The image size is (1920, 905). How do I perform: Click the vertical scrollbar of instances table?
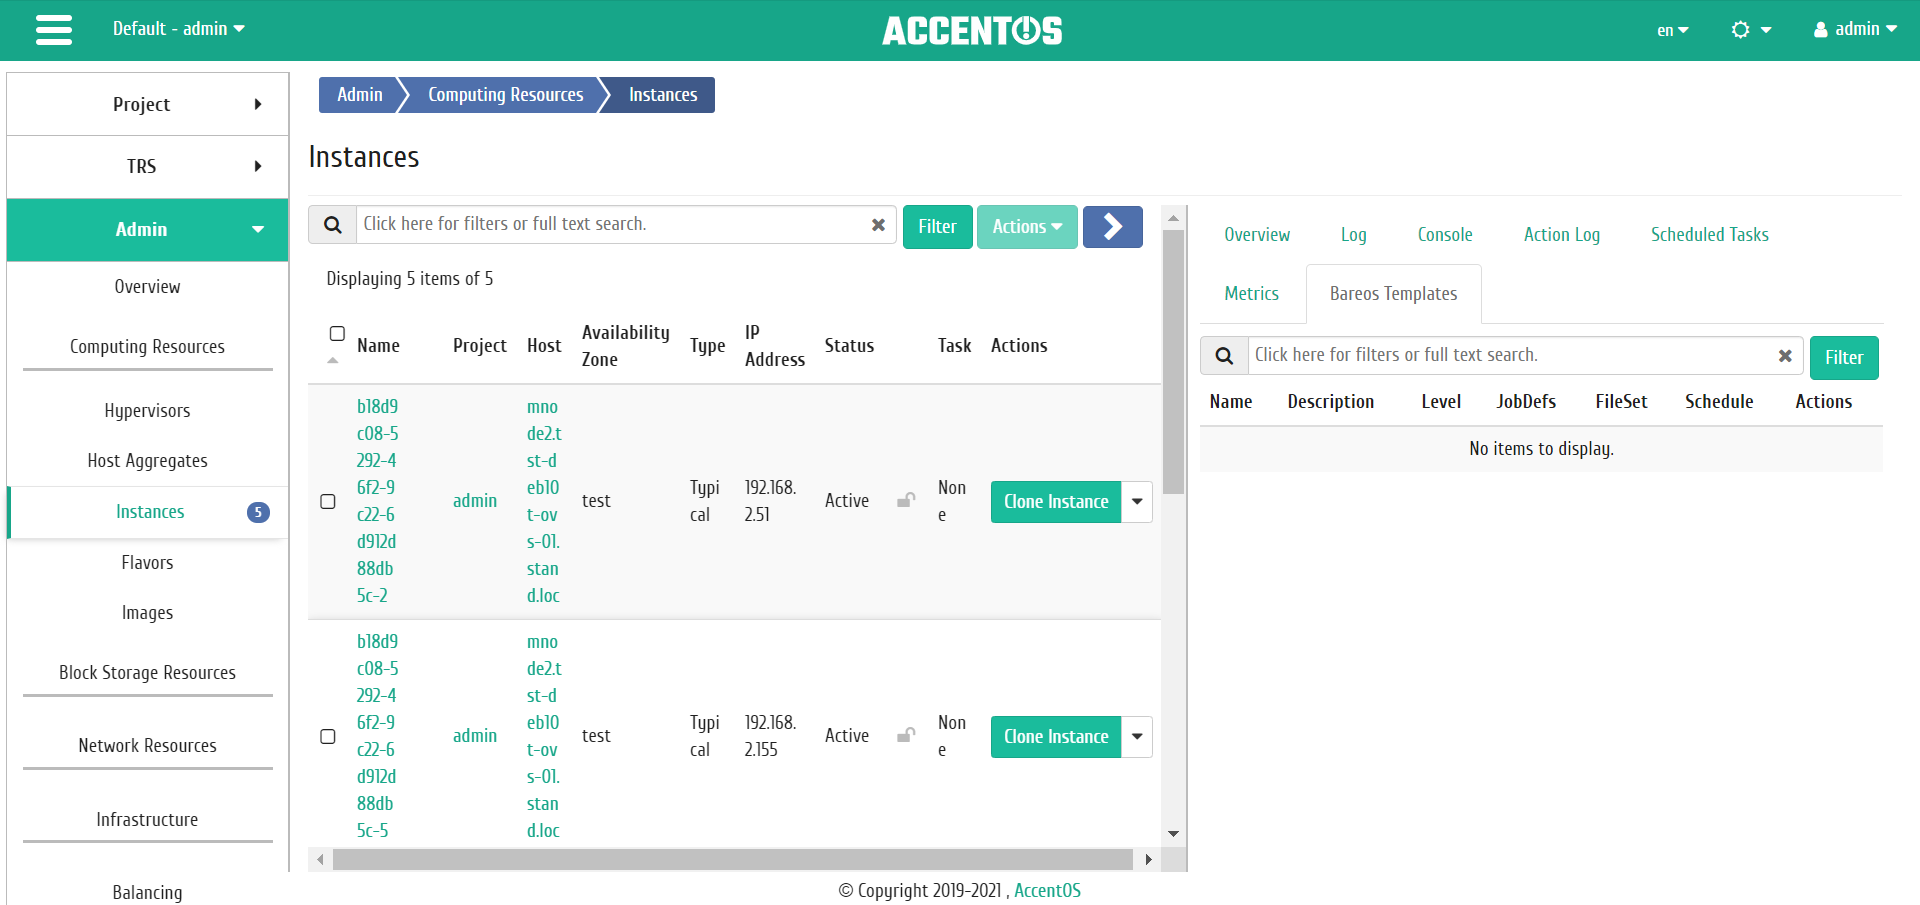(1174, 362)
